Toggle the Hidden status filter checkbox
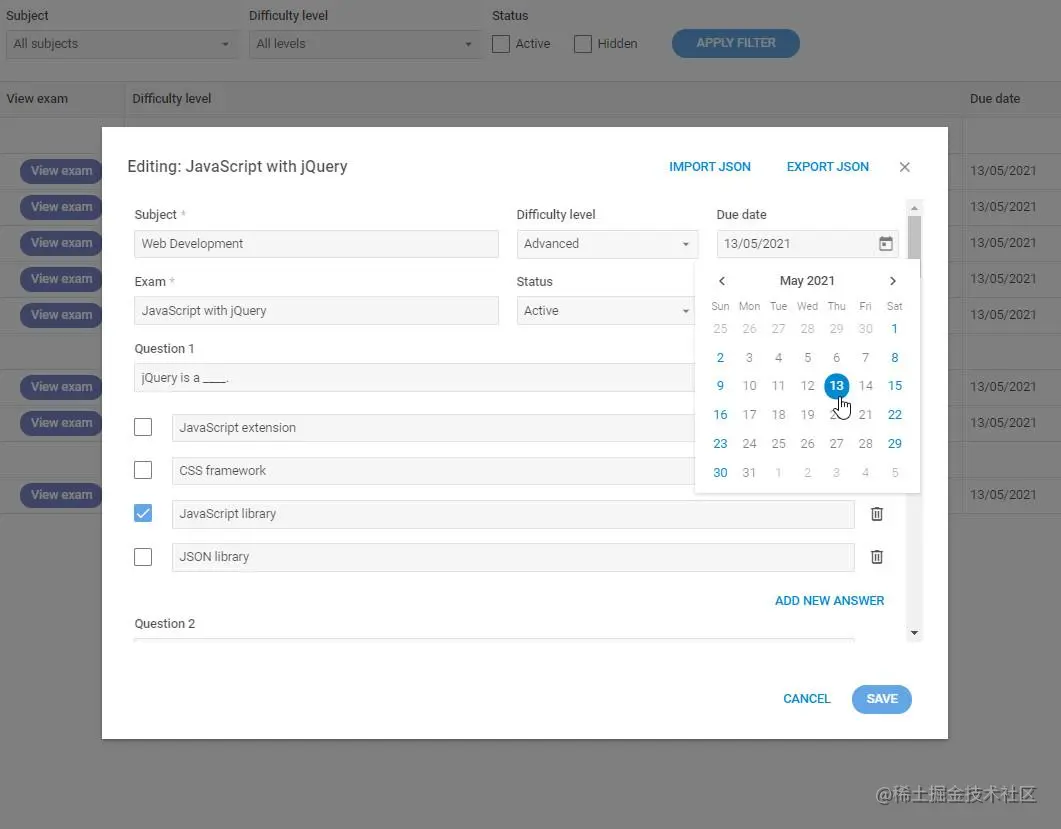This screenshot has width=1061, height=829. click(x=583, y=44)
